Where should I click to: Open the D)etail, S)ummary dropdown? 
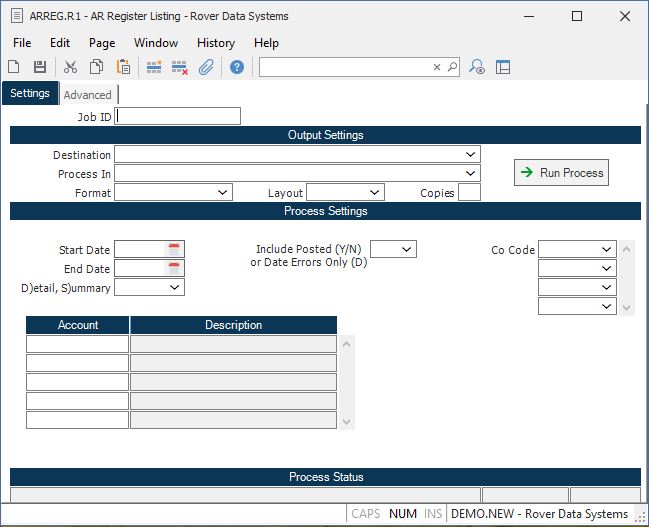[174, 287]
